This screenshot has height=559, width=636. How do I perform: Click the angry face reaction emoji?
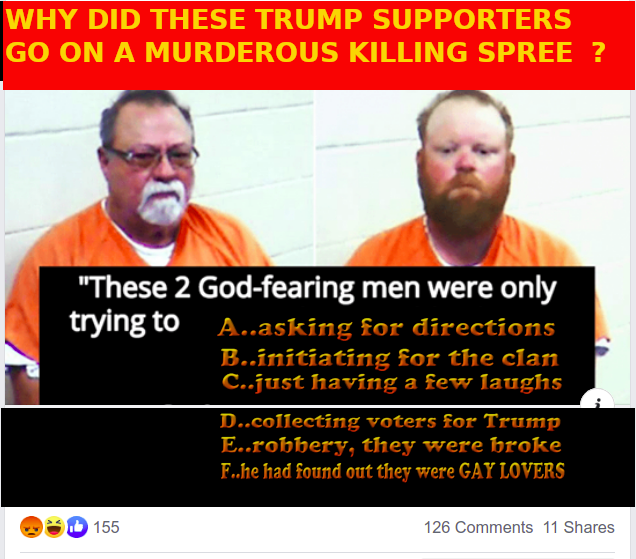(x=31, y=527)
